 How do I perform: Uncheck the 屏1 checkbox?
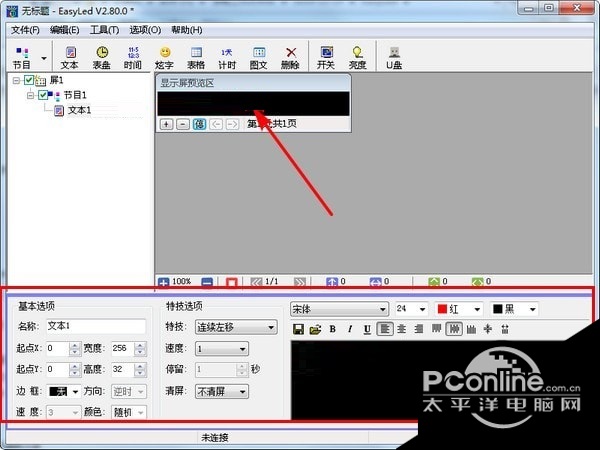[29, 80]
